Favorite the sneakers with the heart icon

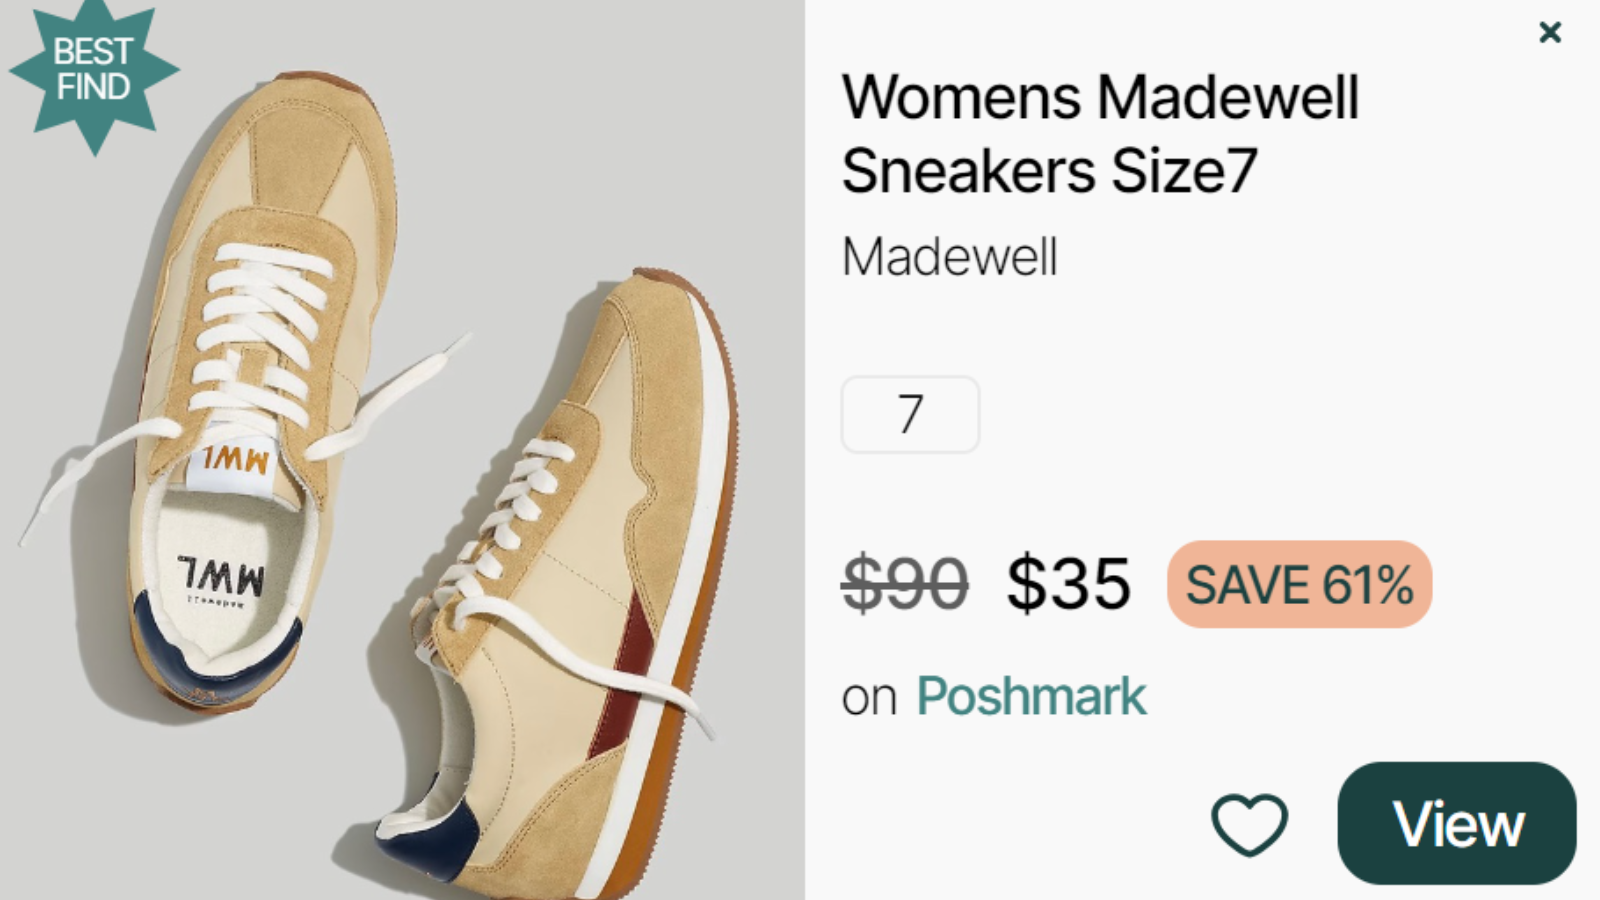[1249, 824]
